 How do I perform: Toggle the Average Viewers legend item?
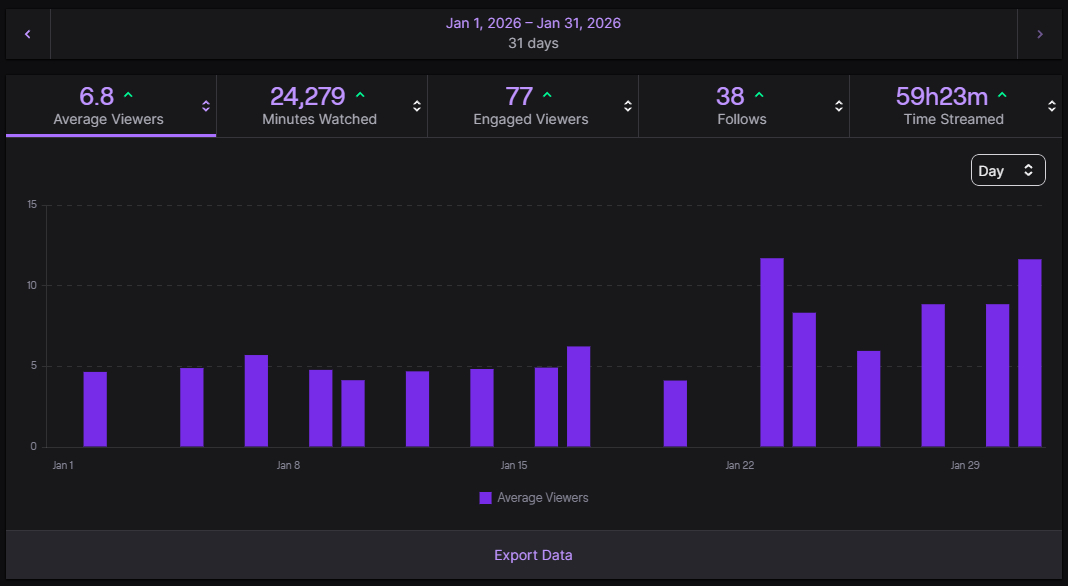point(542,498)
